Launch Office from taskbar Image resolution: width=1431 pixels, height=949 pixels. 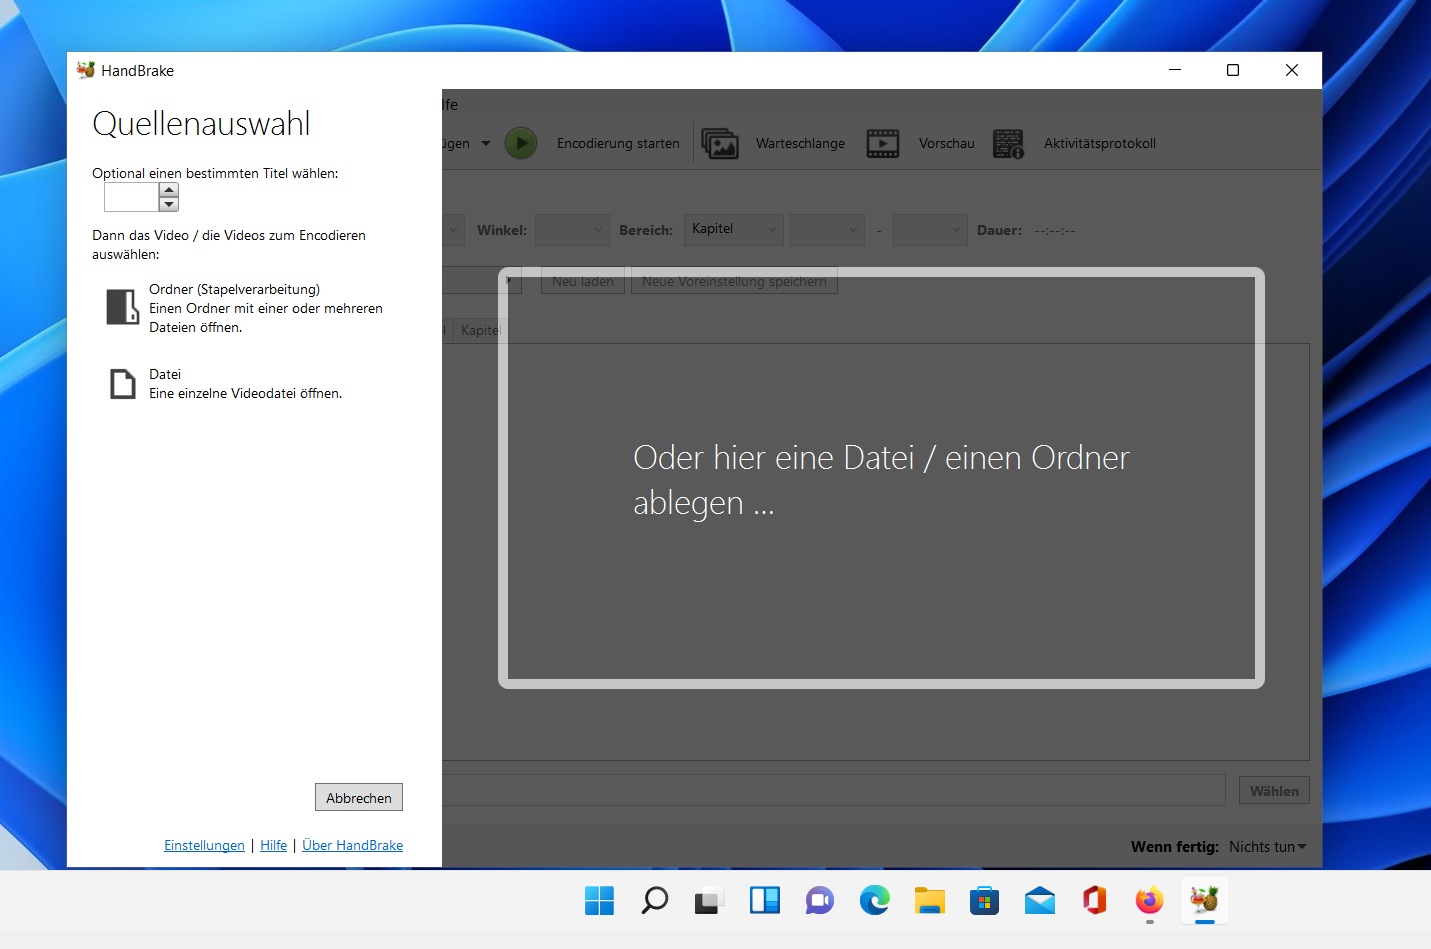[1095, 901]
